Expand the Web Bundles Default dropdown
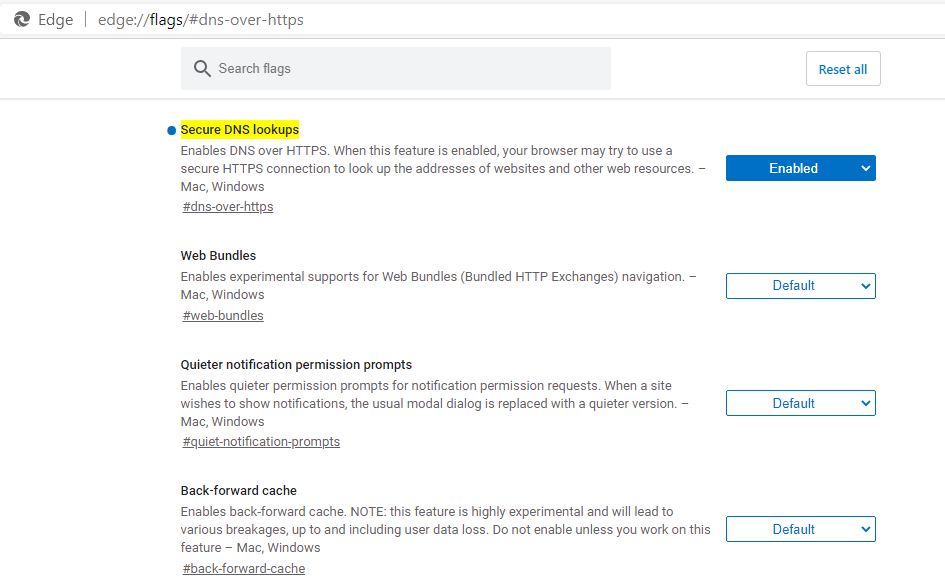945x585 pixels. pos(800,285)
